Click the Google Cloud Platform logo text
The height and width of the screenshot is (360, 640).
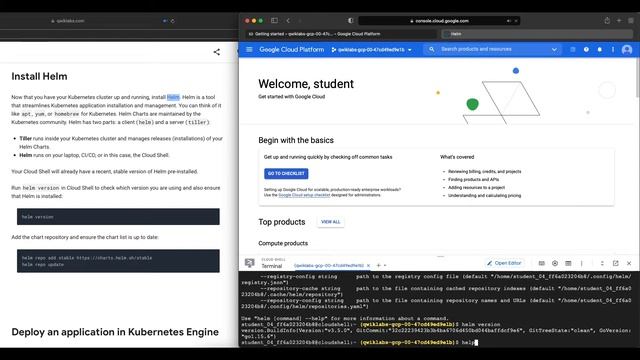point(291,49)
